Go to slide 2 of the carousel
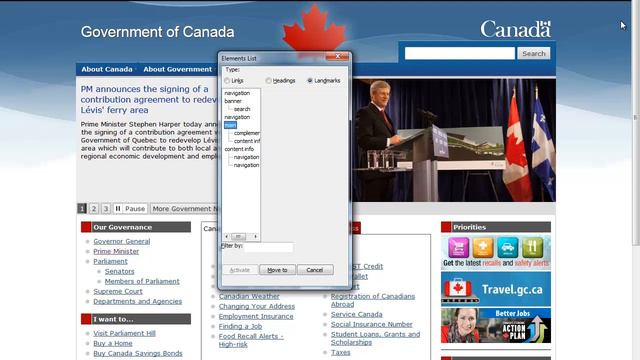 click(94, 209)
